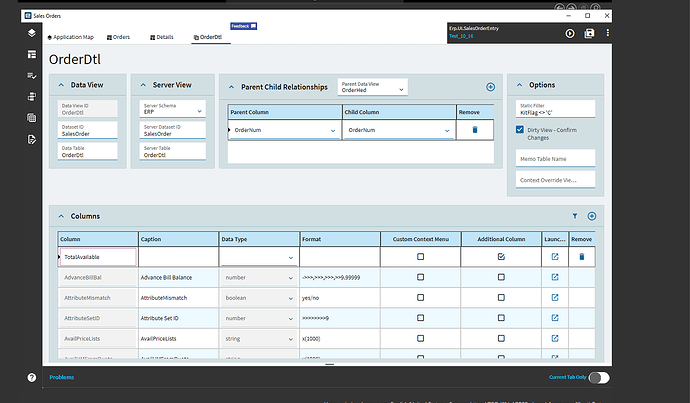Click the yes/no format cell
This screenshot has width=690, height=403.
(x=340, y=298)
